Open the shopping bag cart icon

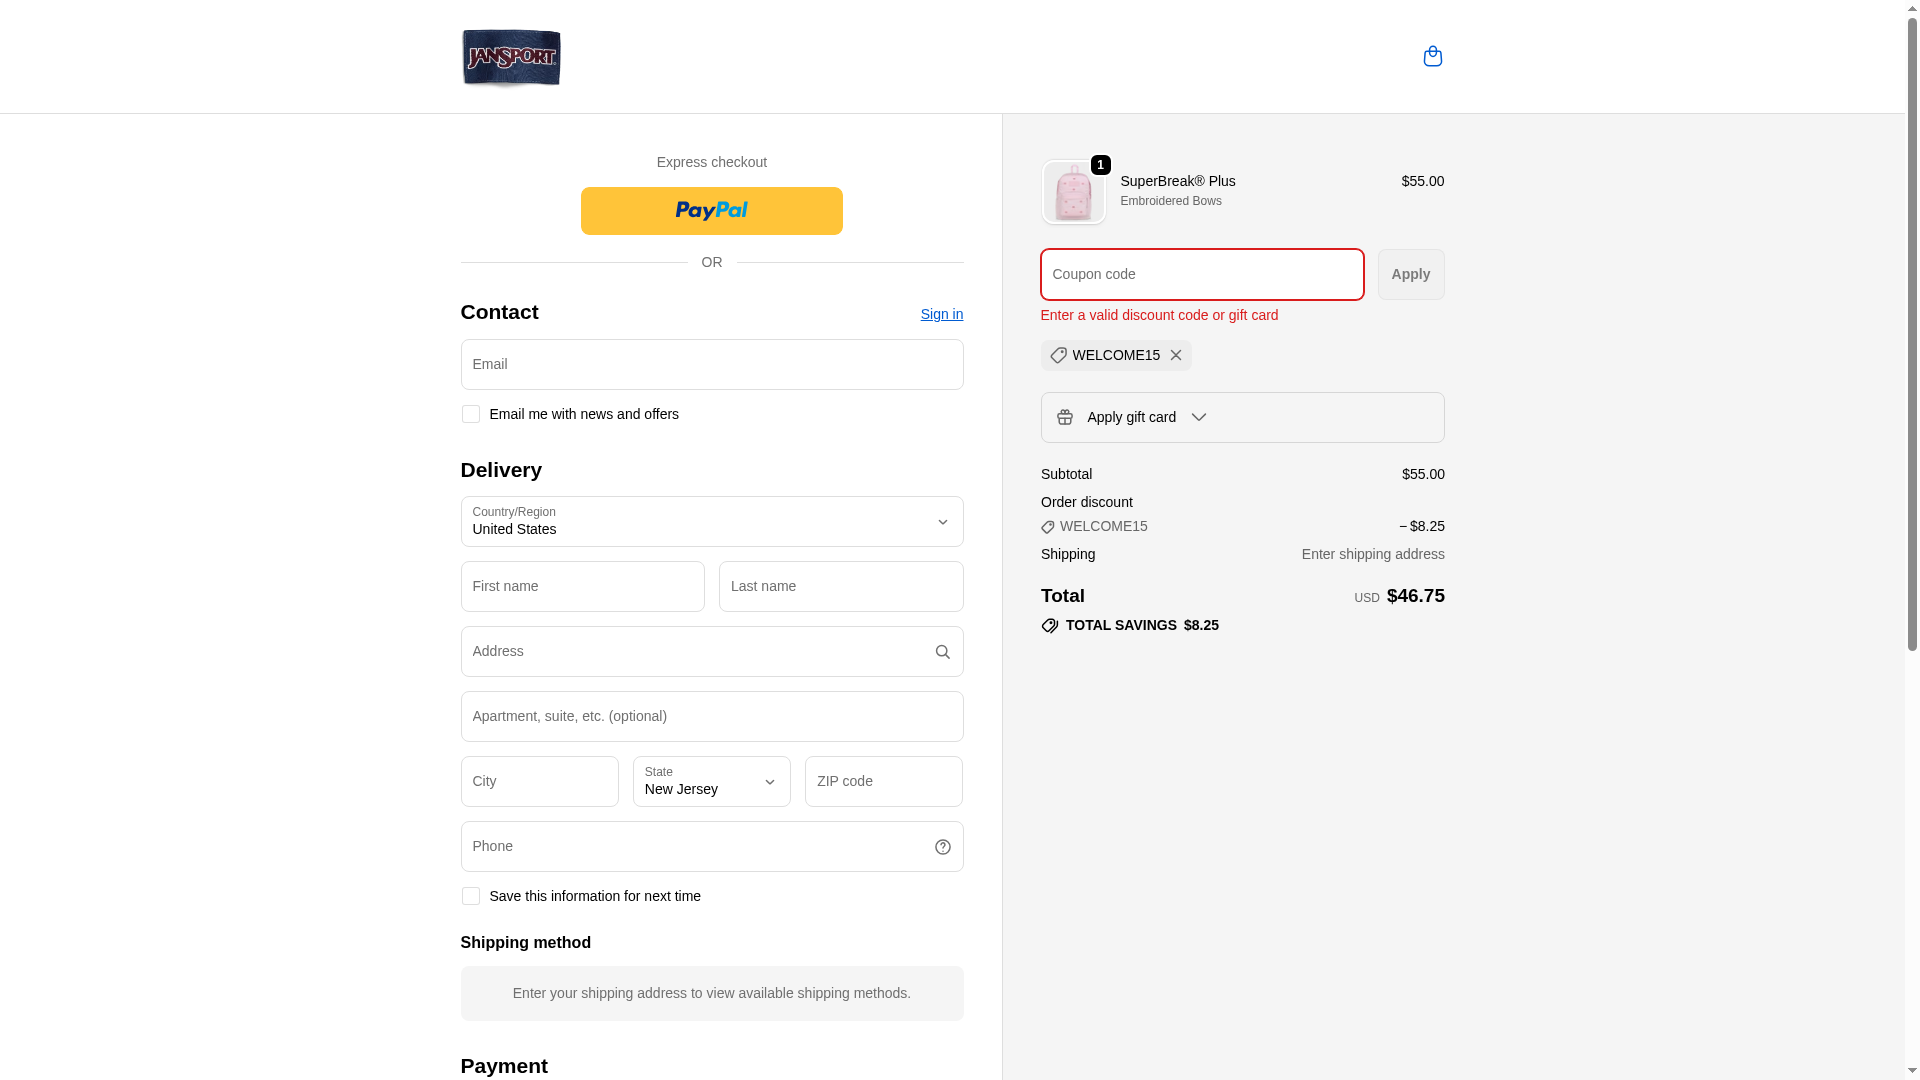click(x=1432, y=56)
